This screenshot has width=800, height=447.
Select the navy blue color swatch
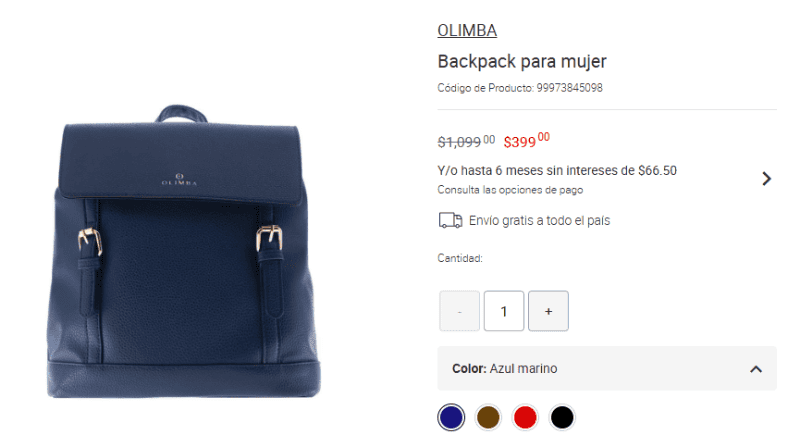(451, 417)
